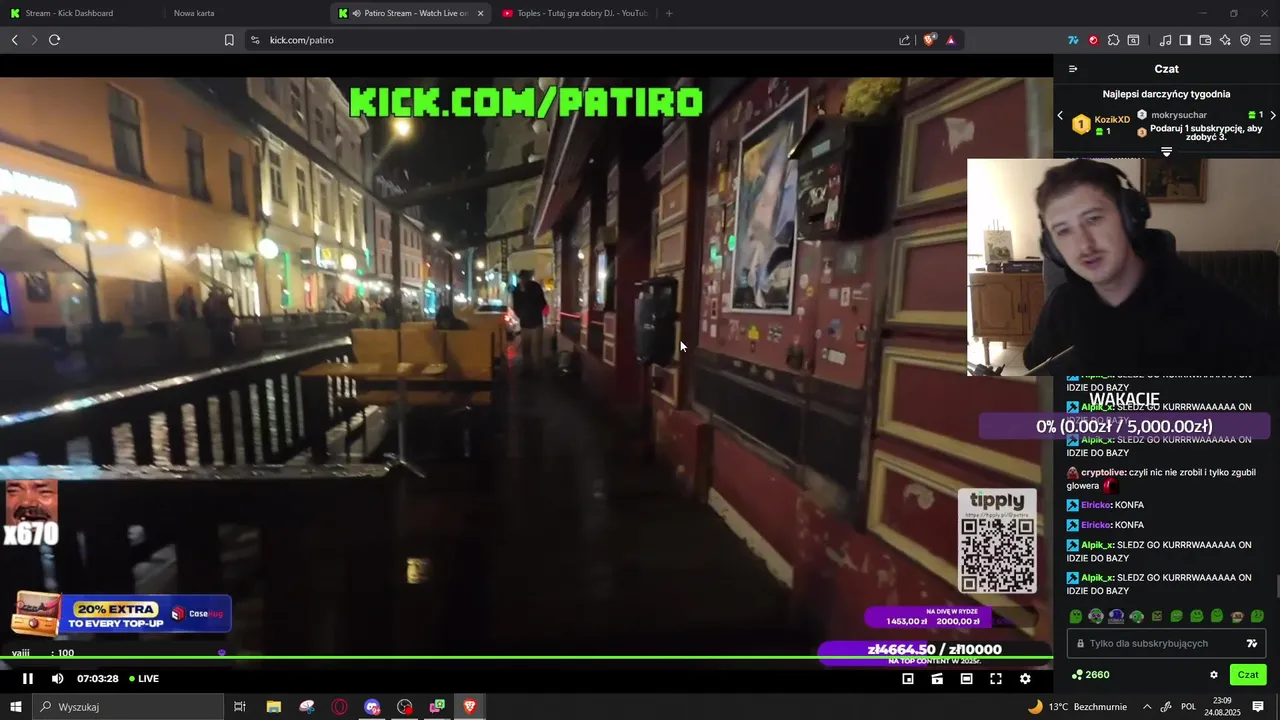This screenshot has height=720, width=1280.
Task: Switch to Patiro Stream tab
Action: 411,13
